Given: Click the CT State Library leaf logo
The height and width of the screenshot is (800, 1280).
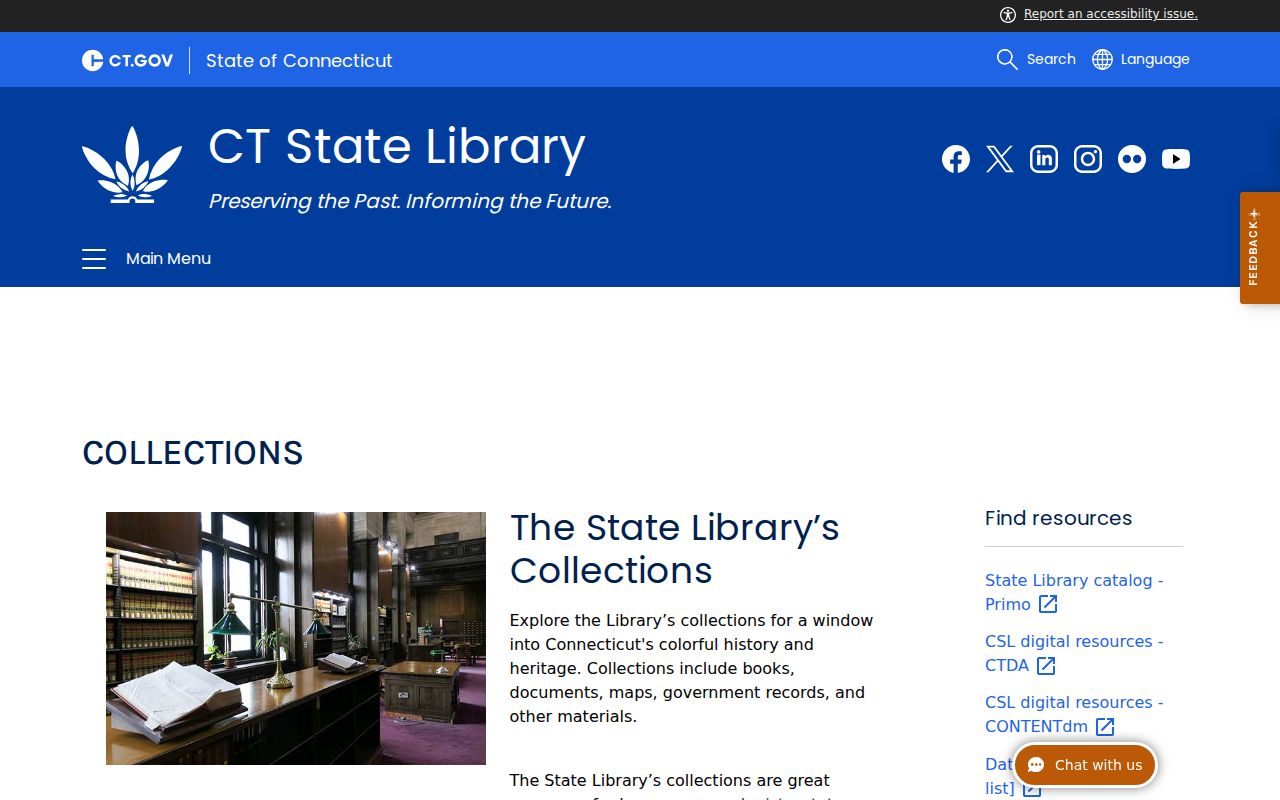Looking at the screenshot, I should [x=132, y=165].
